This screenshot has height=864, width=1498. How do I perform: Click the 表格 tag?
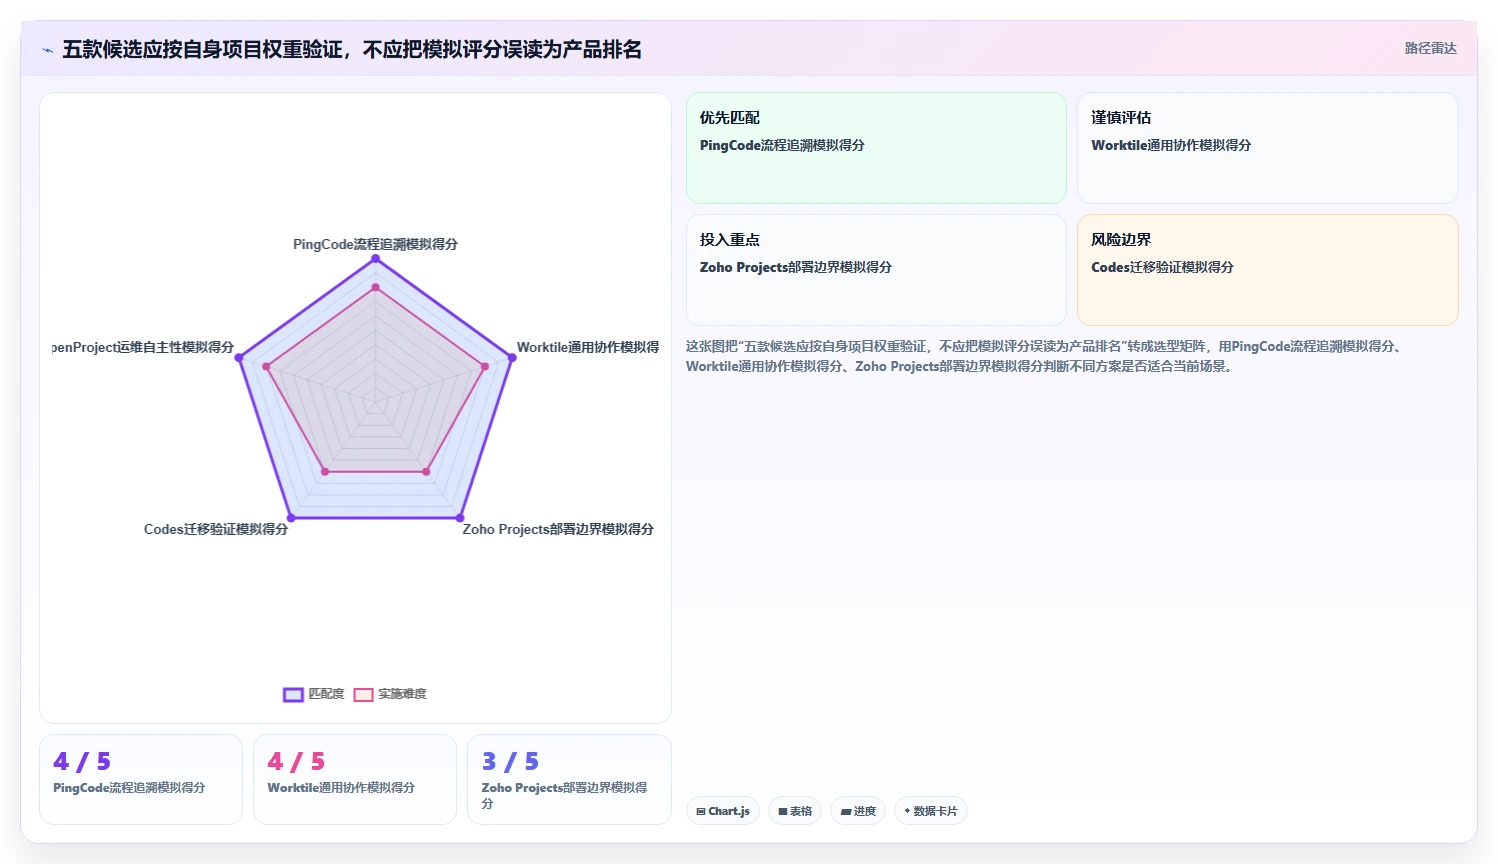click(795, 811)
